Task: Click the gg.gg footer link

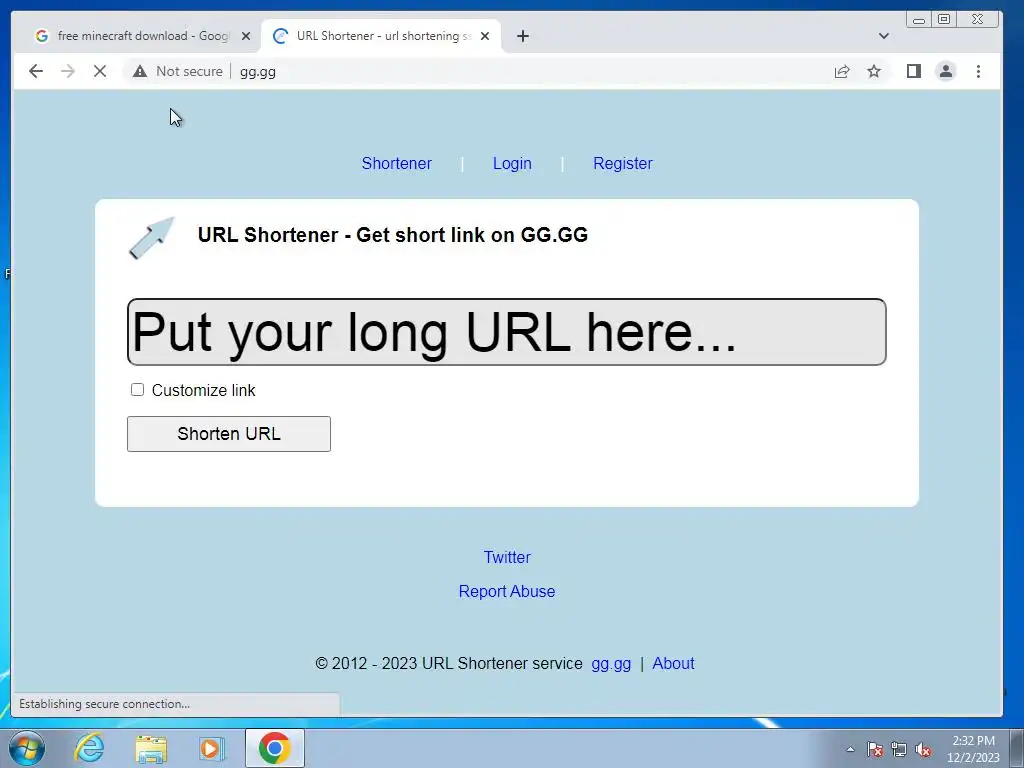Action: click(x=611, y=664)
